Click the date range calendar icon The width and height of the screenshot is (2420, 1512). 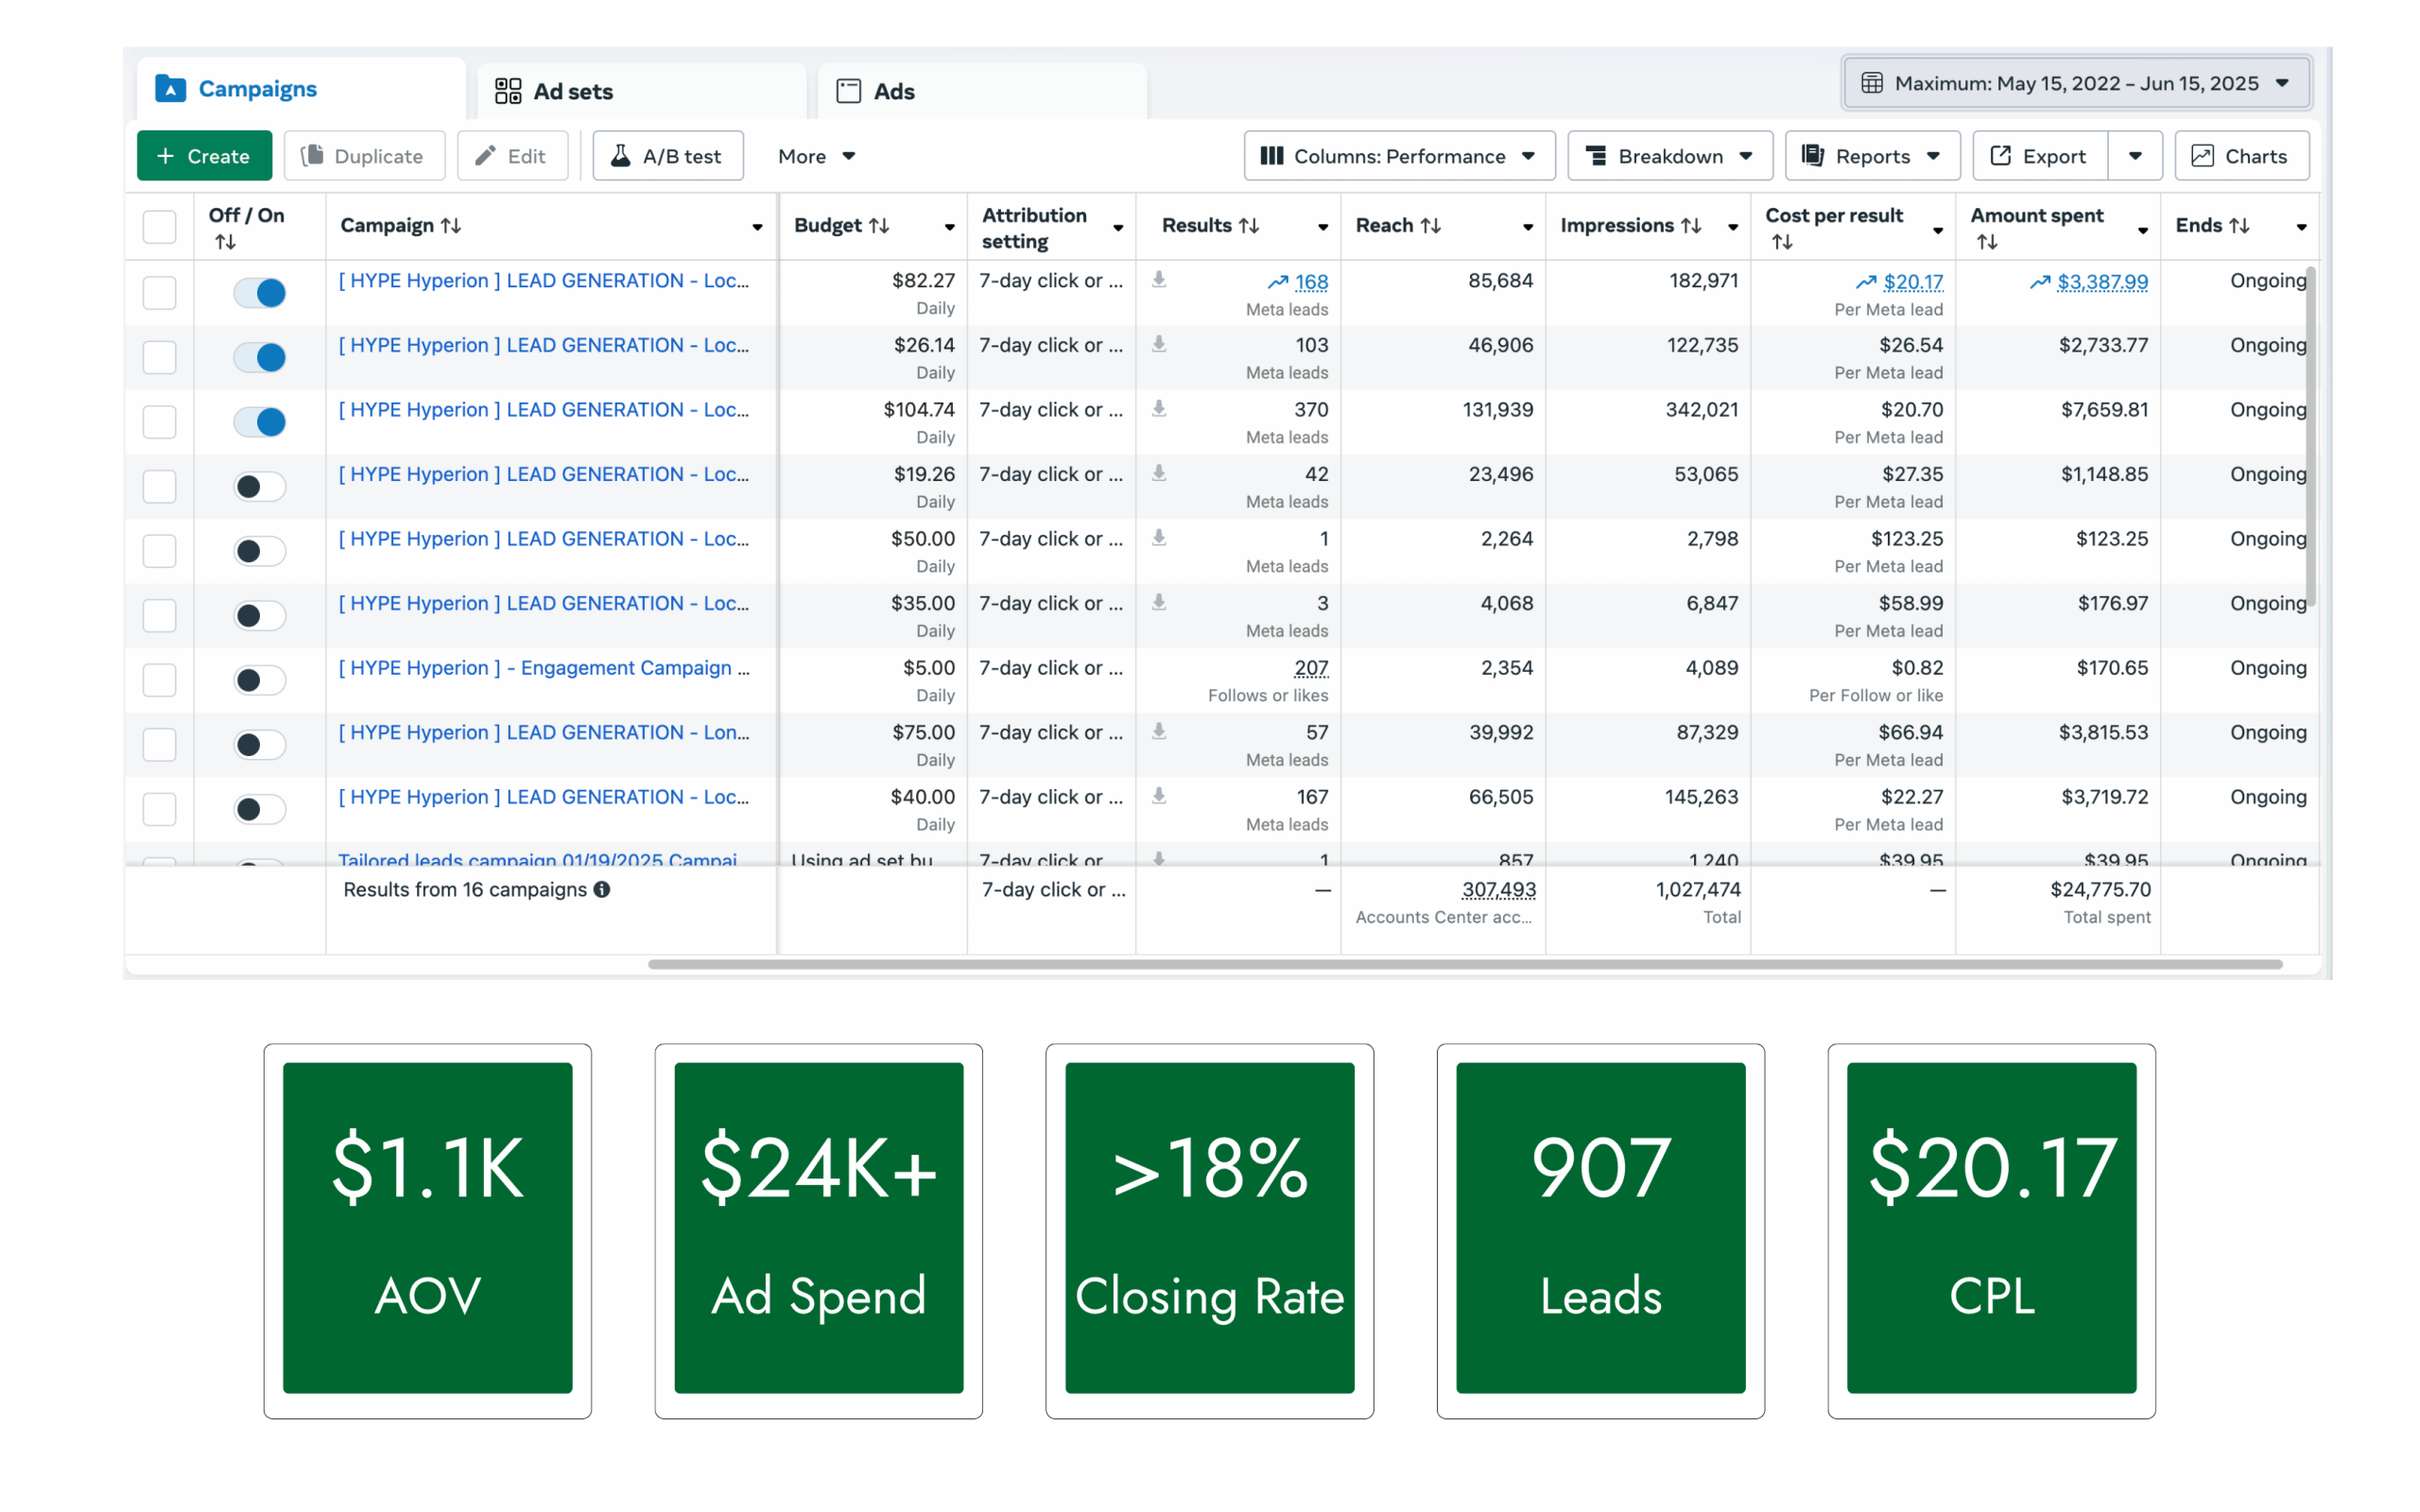click(1872, 83)
